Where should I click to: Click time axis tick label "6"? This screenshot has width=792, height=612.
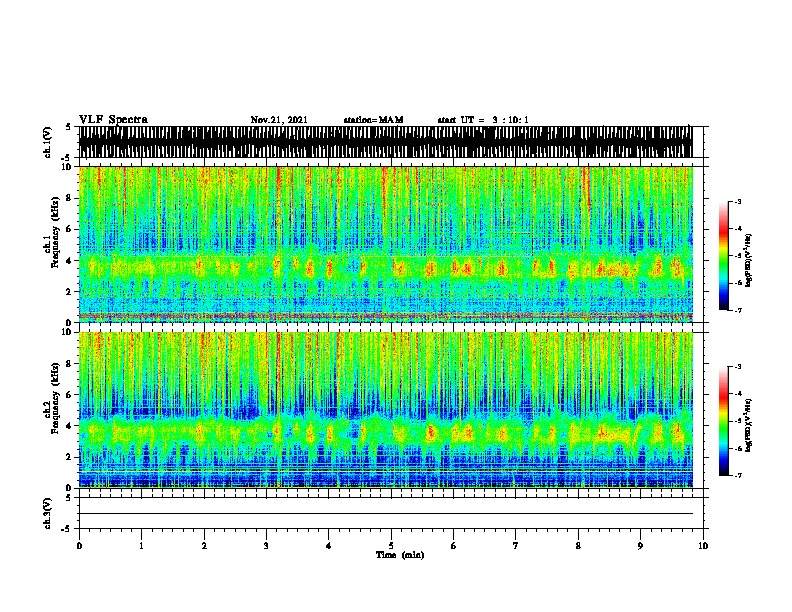pos(454,546)
